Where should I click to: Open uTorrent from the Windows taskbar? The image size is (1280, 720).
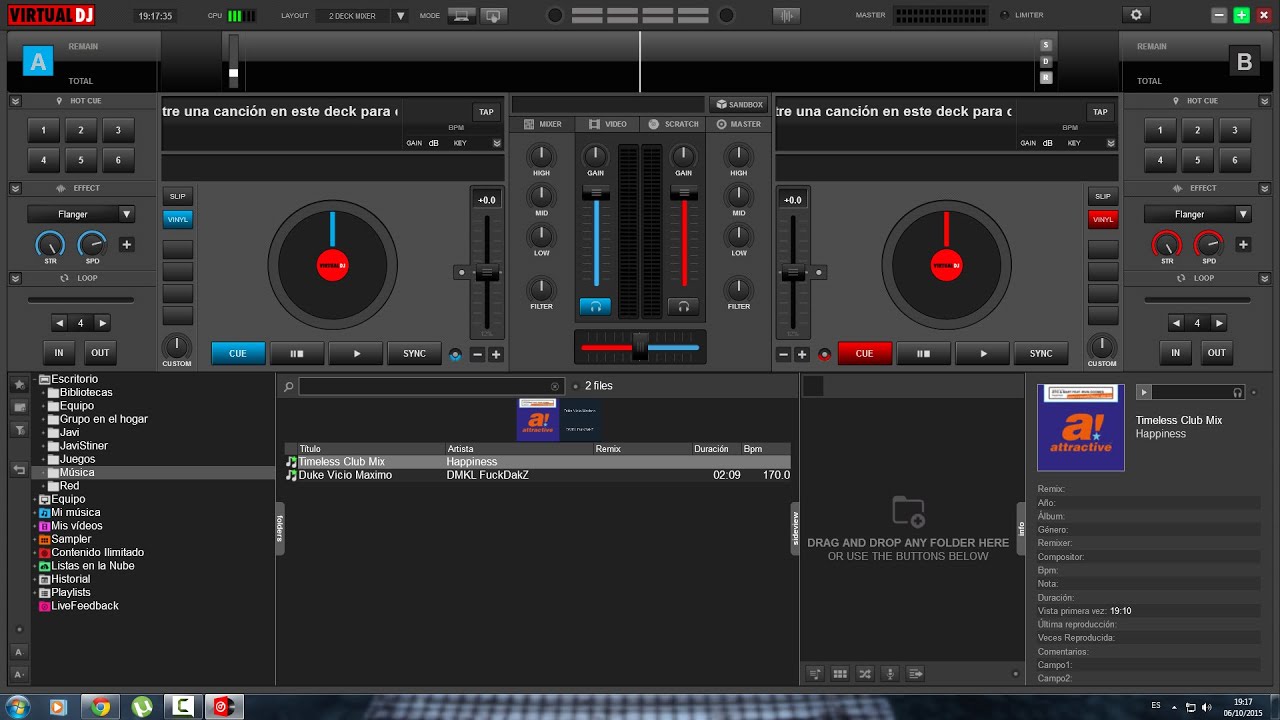(142, 707)
